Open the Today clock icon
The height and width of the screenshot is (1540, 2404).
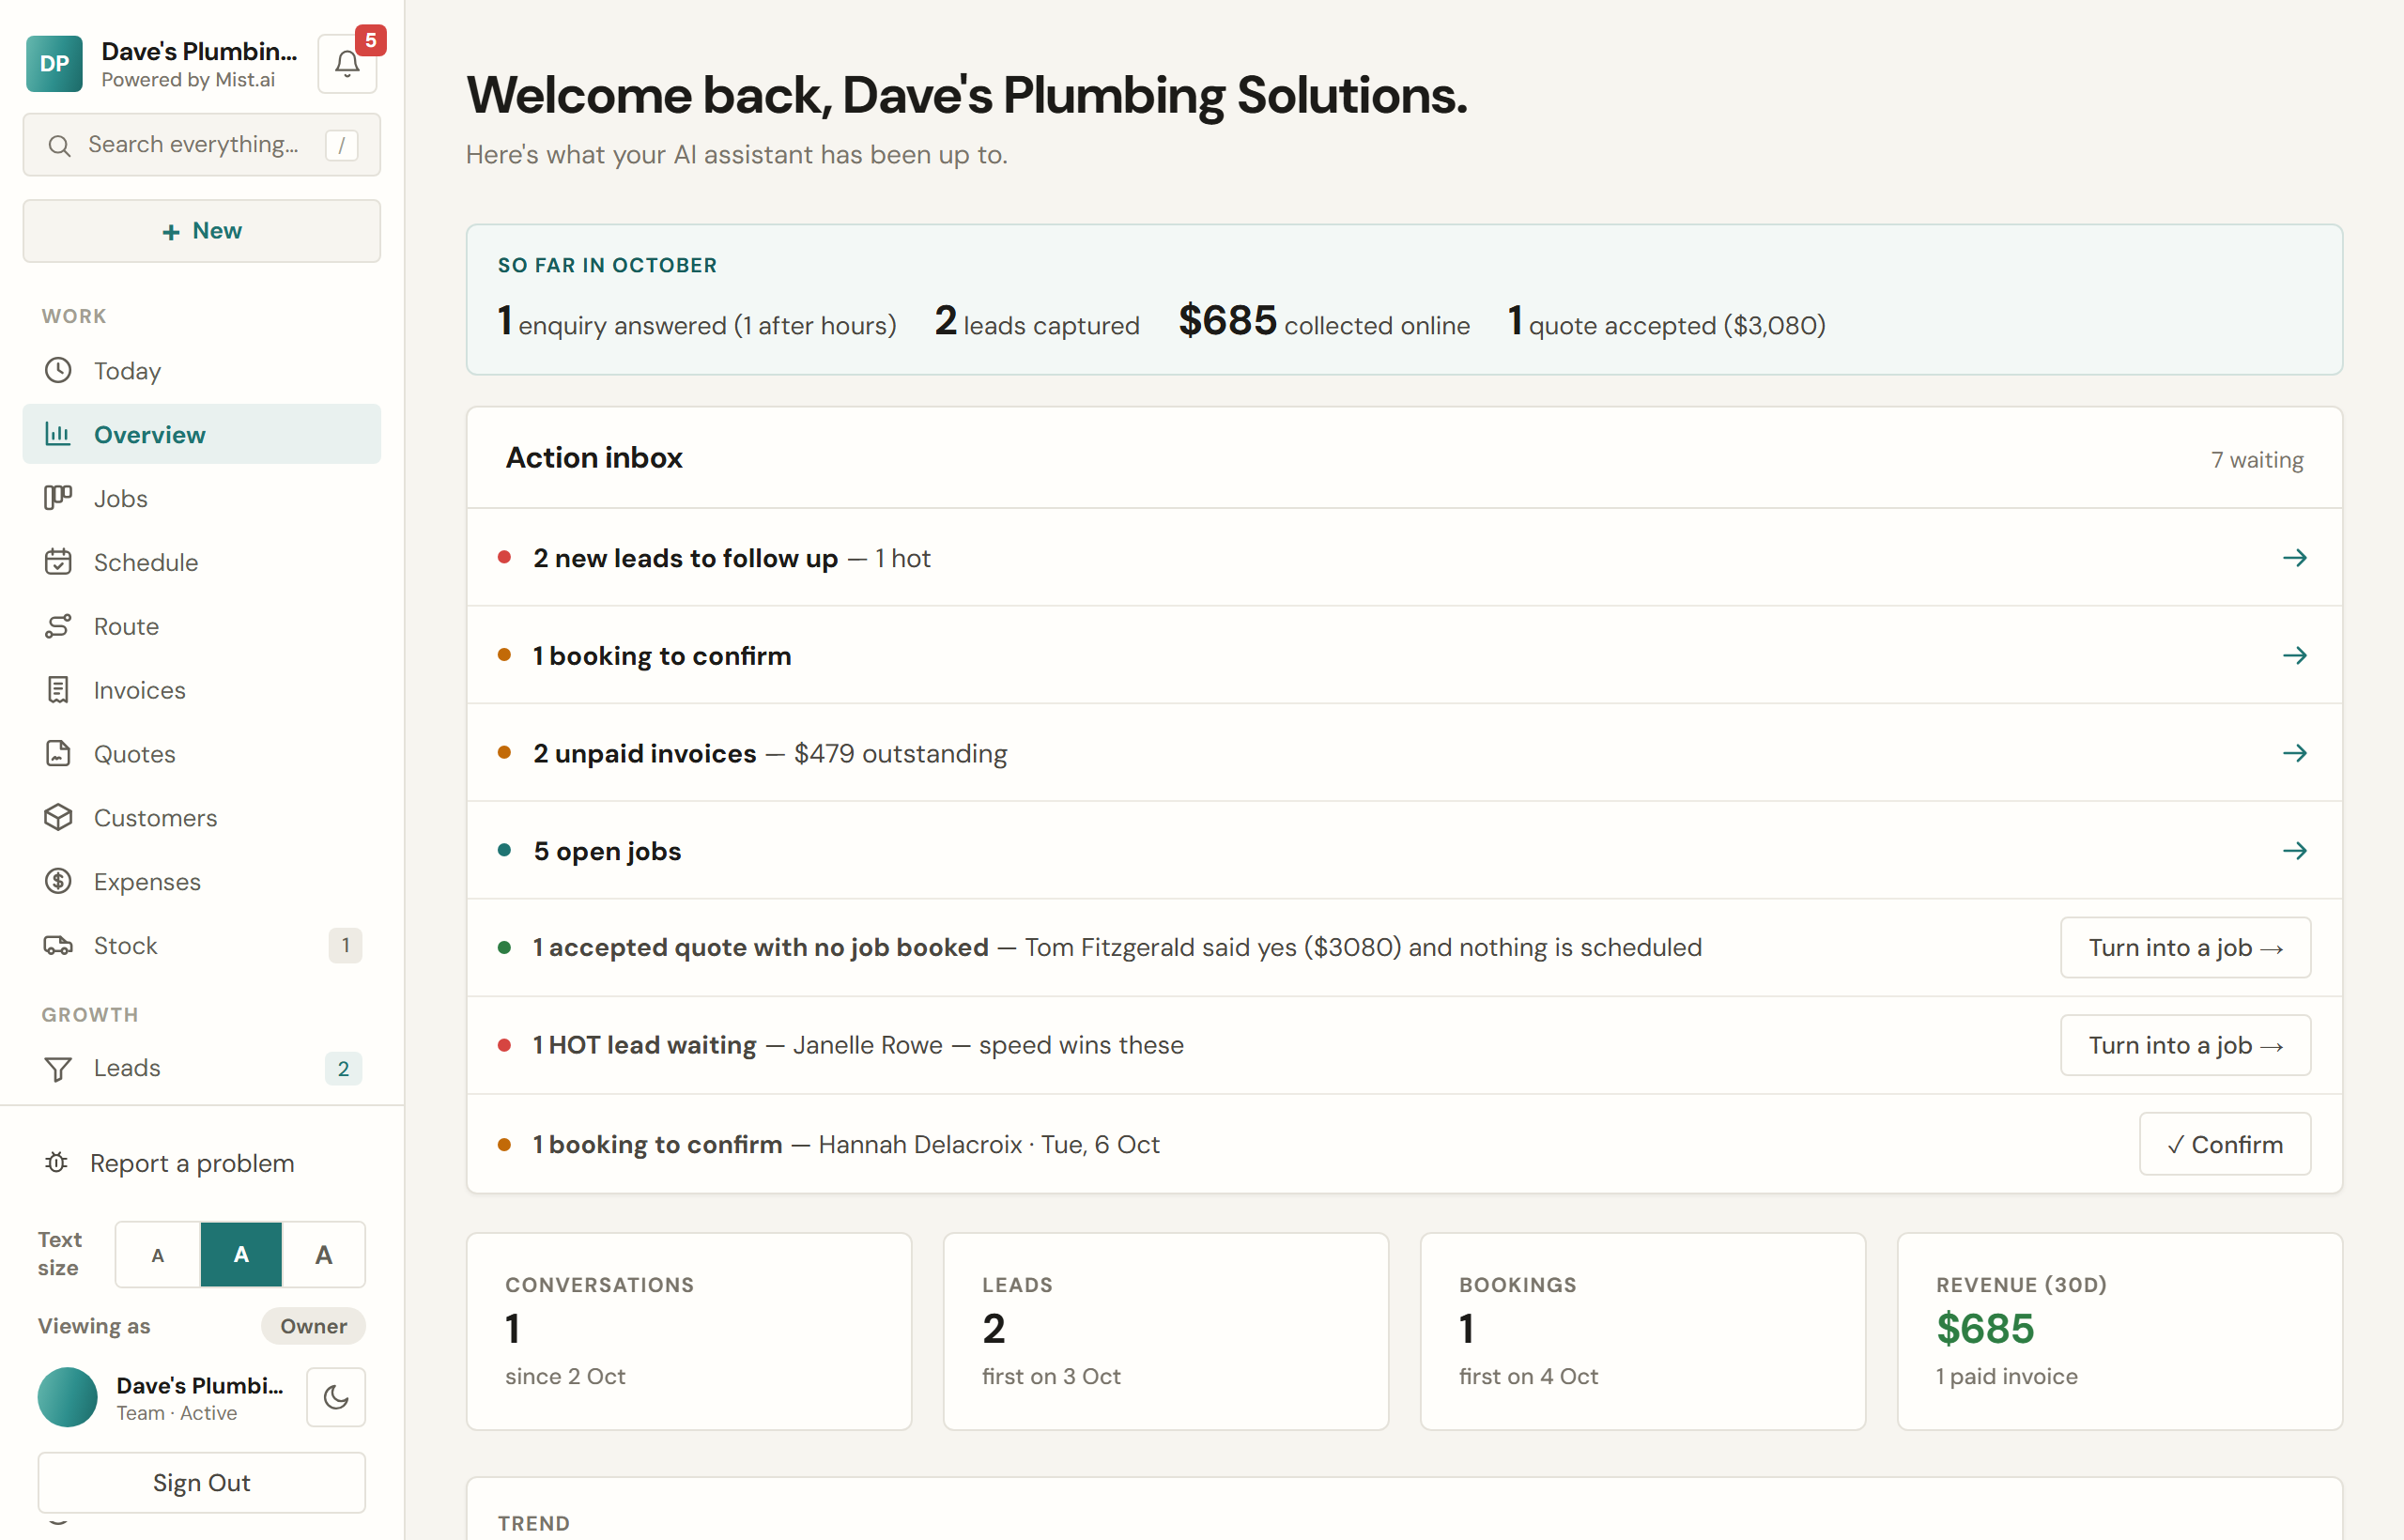coord(58,370)
